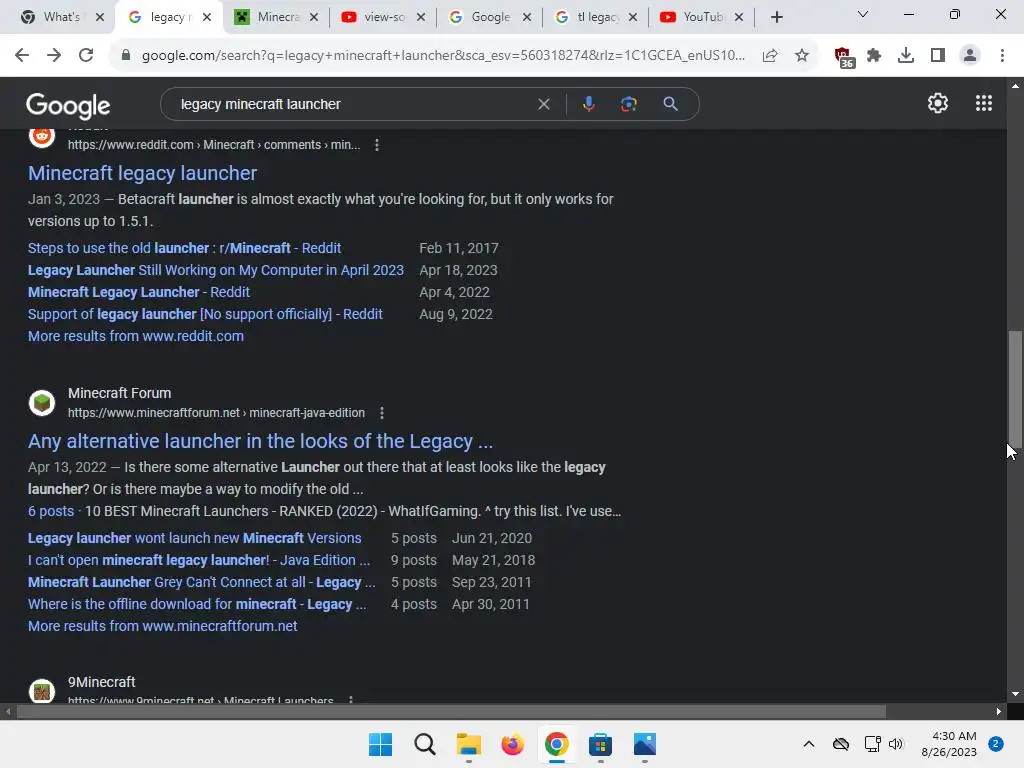1024x768 pixels.
Task: Open More results from www.minecraftforum.net
Action: 163,626
